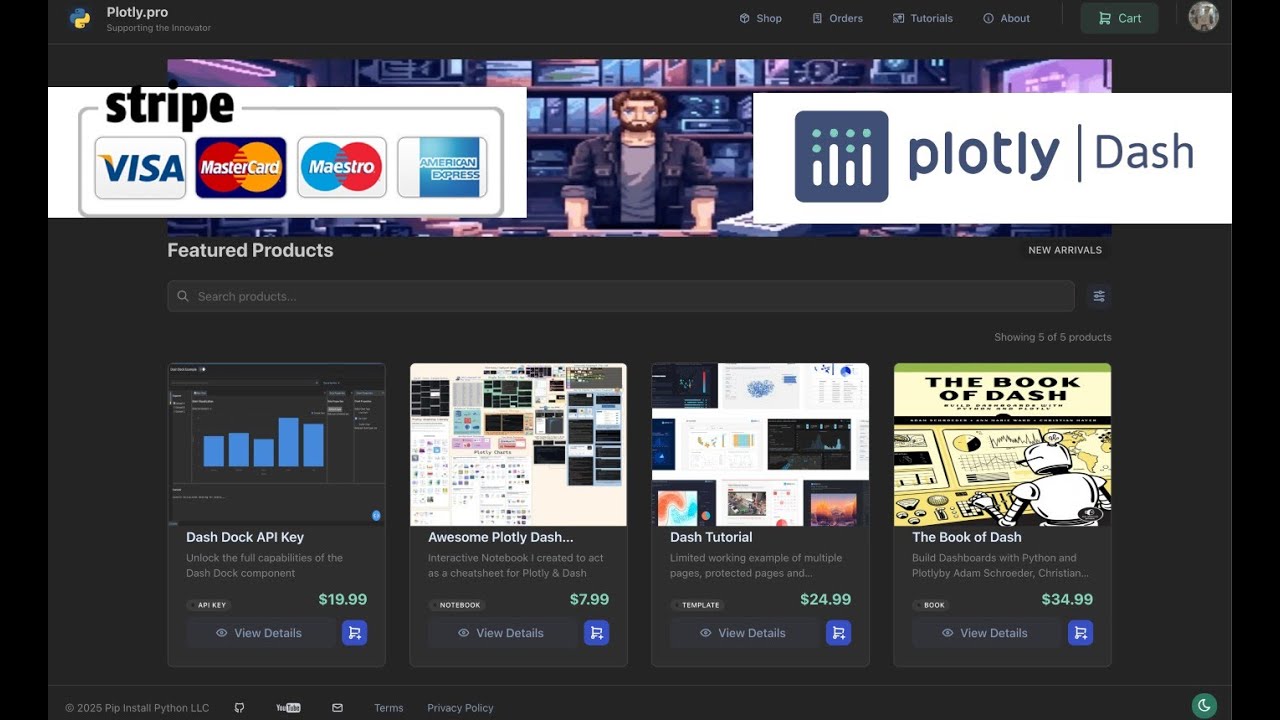1280x720 pixels.
Task: Click the Orders icon in navigation
Action: point(817,18)
